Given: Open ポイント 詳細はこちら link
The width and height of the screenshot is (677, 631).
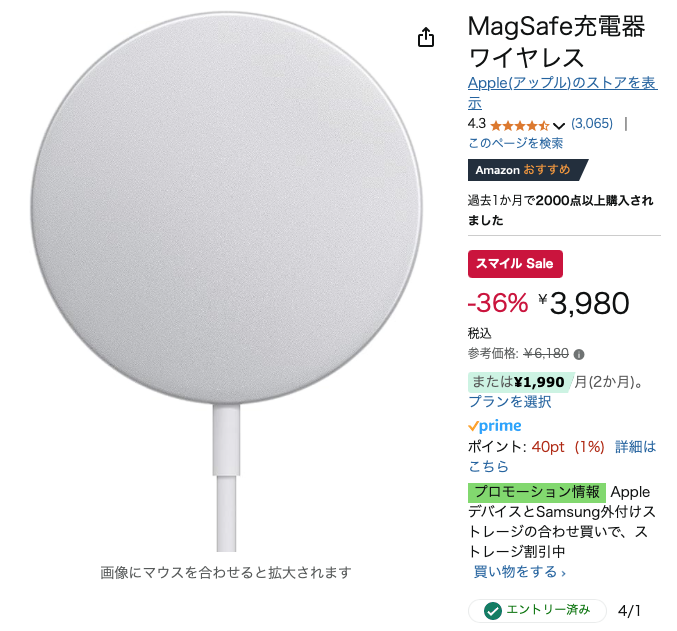Looking at the screenshot, I should (x=562, y=457).
